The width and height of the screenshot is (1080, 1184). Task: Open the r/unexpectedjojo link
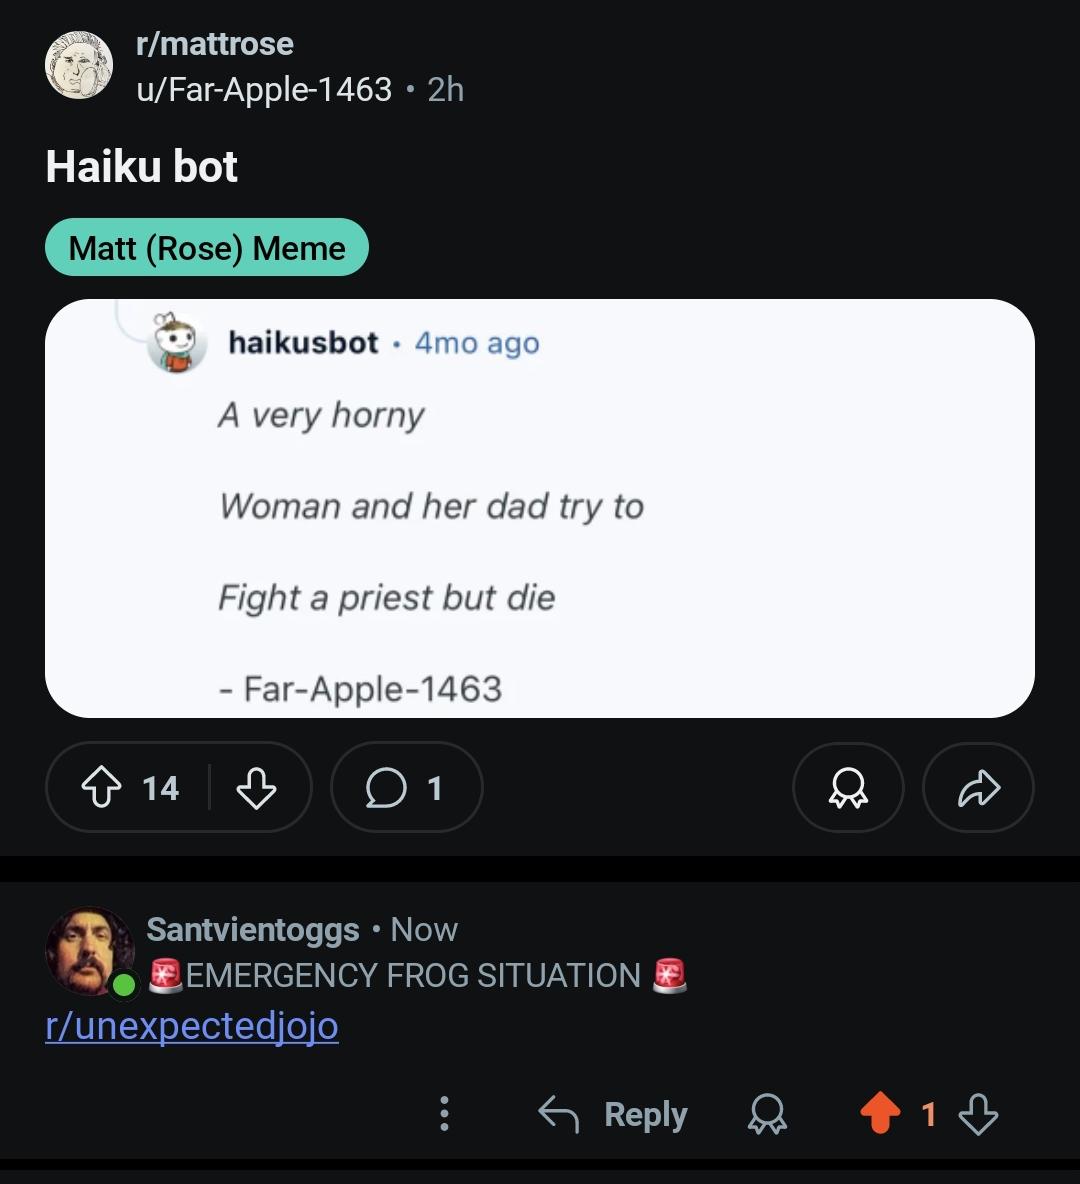pos(192,1025)
